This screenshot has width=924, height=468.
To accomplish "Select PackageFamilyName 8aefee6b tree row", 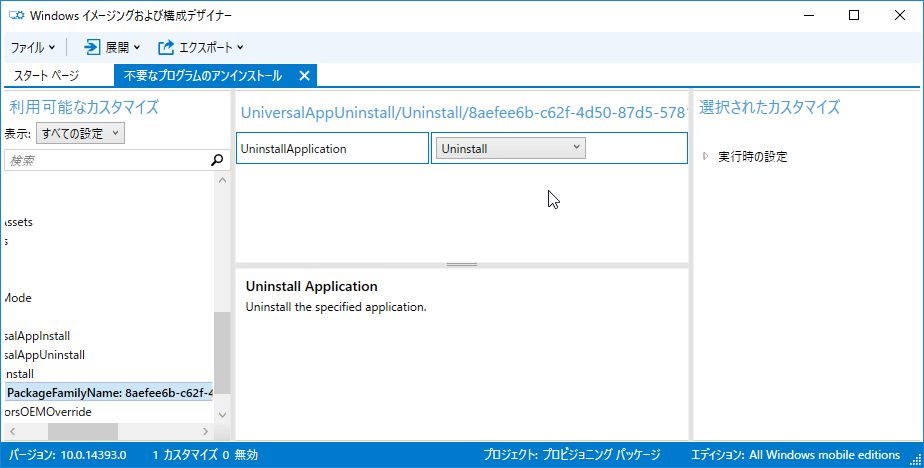I will [x=109, y=393].
